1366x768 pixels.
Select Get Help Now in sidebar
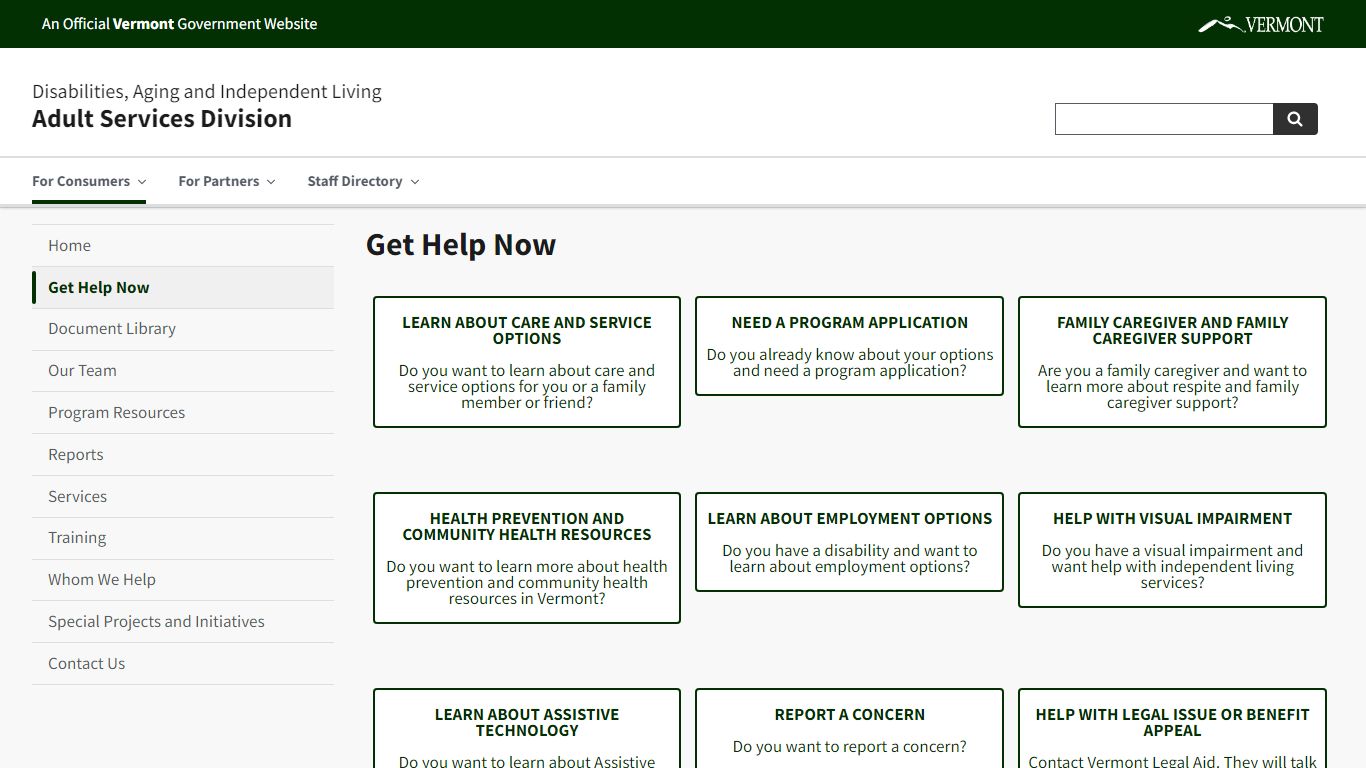click(183, 288)
